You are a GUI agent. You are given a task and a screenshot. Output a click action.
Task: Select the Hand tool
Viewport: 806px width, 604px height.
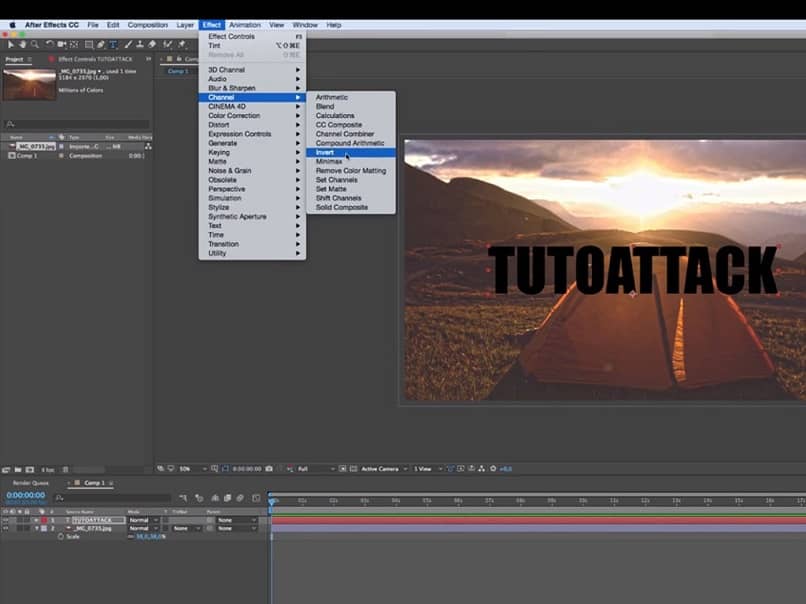[x=23, y=44]
